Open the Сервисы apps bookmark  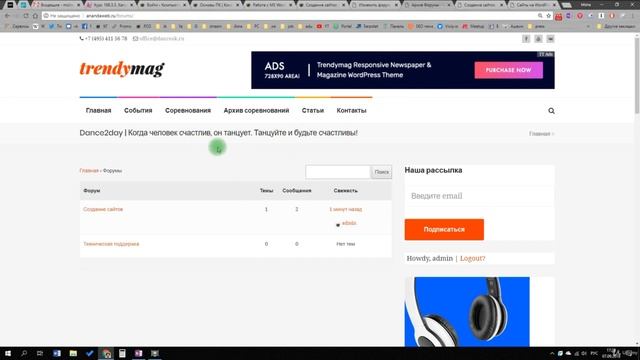point(17,26)
